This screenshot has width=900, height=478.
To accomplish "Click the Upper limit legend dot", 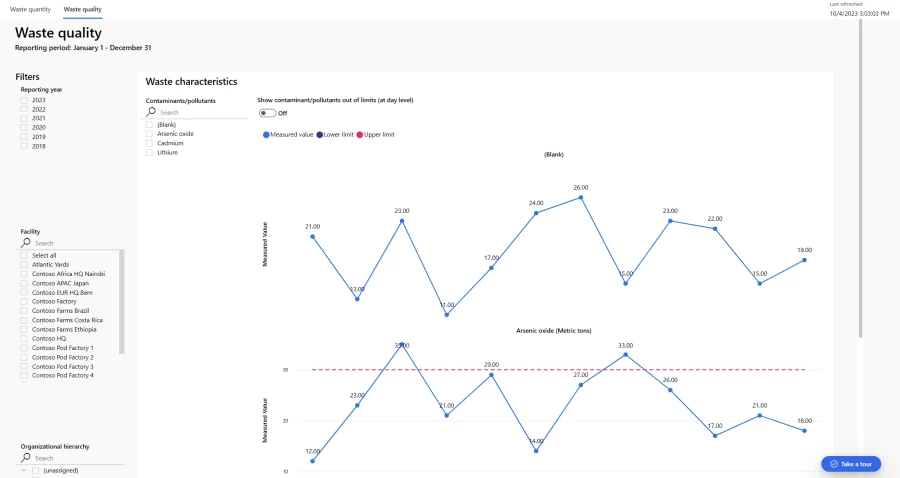I will [360, 134].
